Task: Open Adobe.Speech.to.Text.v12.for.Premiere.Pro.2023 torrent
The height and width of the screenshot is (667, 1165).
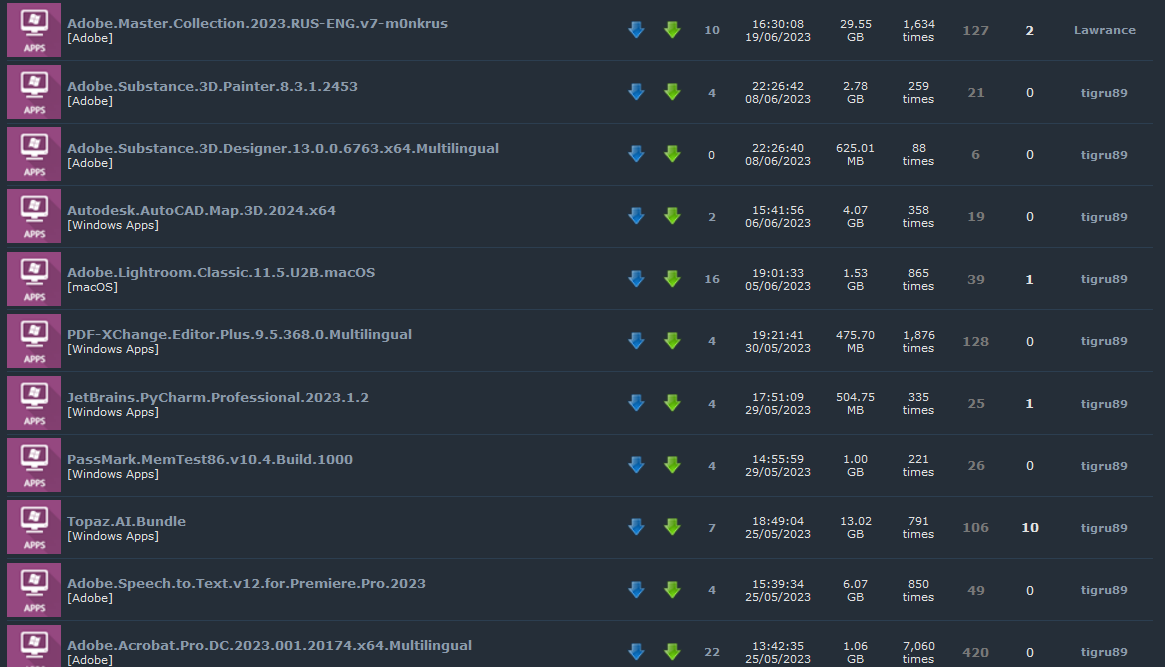Action: (247, 583)
